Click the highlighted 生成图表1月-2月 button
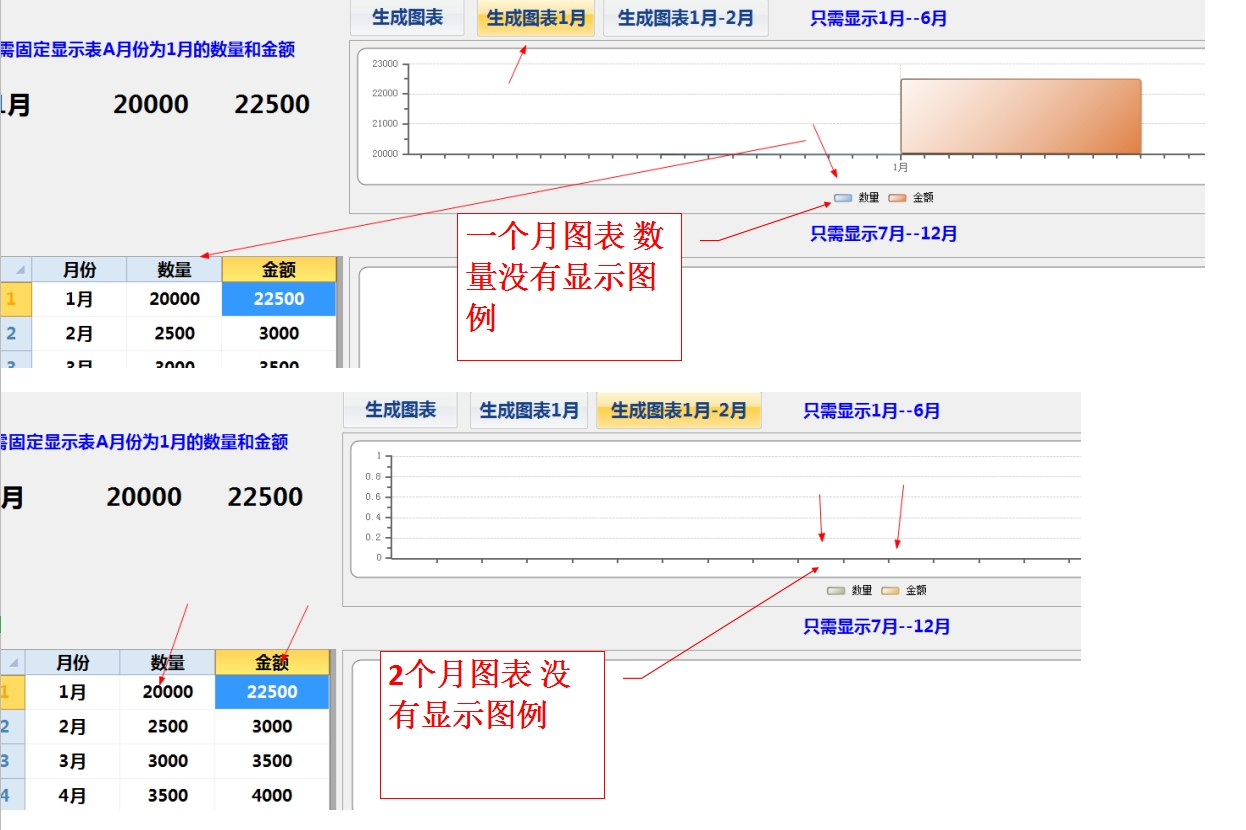The width and height of the screenshot is (1246, 830). [678, 410]
